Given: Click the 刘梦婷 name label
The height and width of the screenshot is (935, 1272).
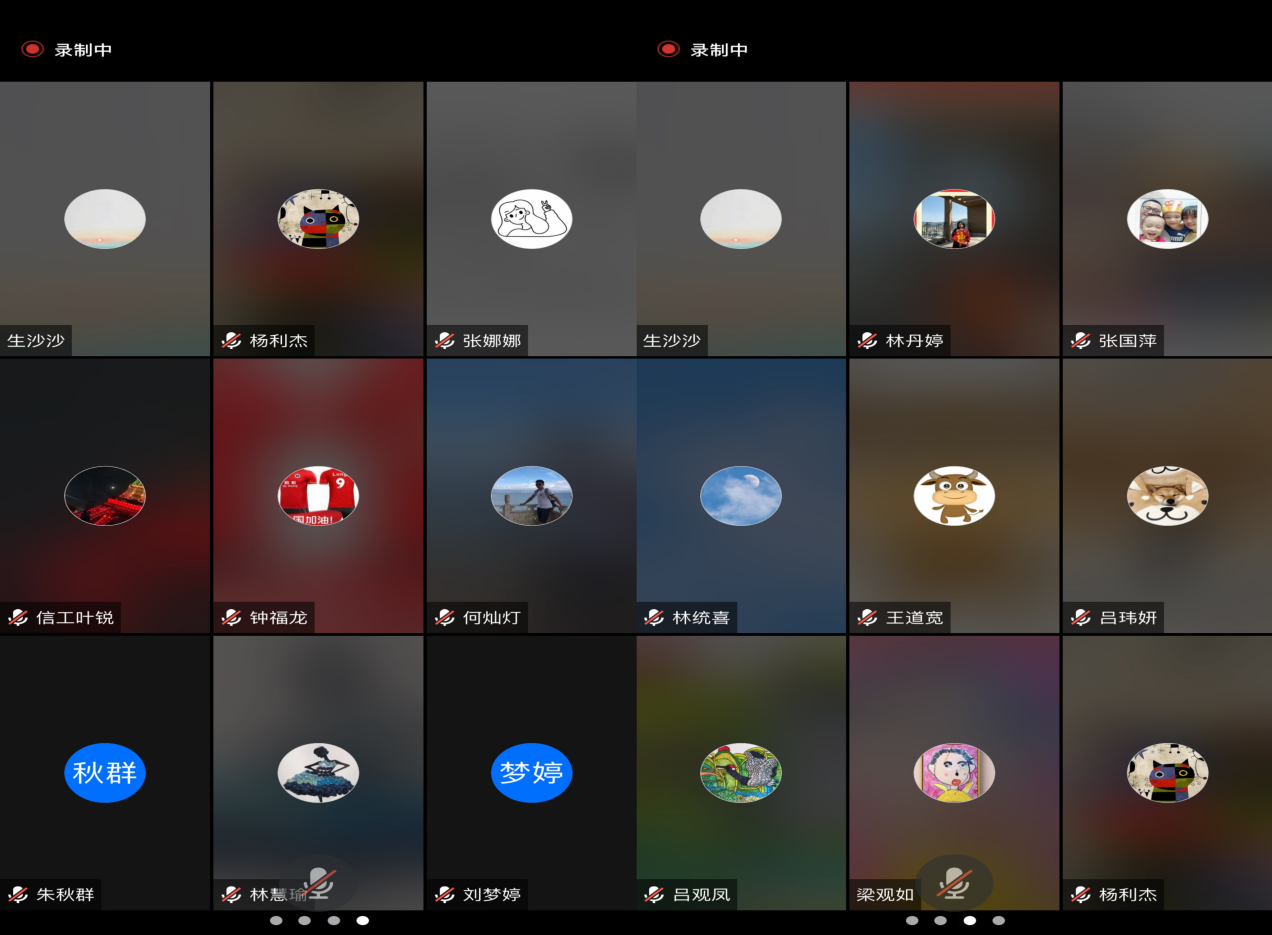Looking at the screenshot, I should 491,895.
